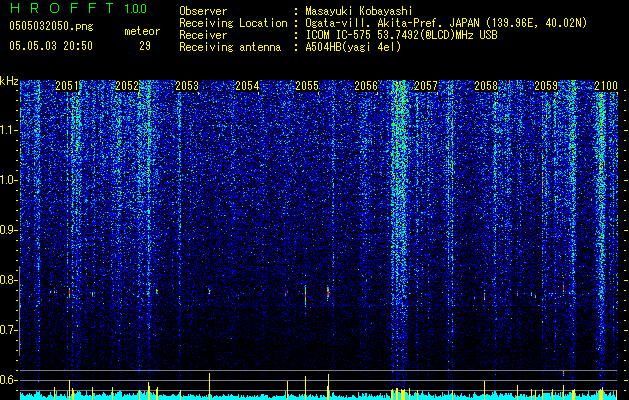Select the Ogata-vill. Akita-Pref. JAPAN location text
Viewport: 629px width, 400px height.
pyautogui.click(x=446, y=23)
